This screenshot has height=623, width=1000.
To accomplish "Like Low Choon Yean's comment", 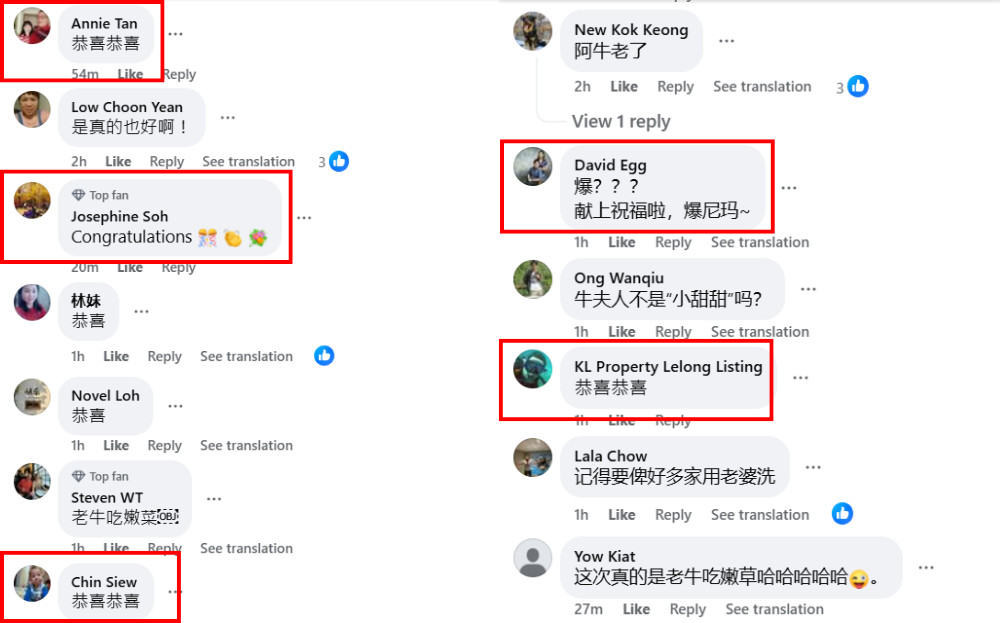I will 118,162.
